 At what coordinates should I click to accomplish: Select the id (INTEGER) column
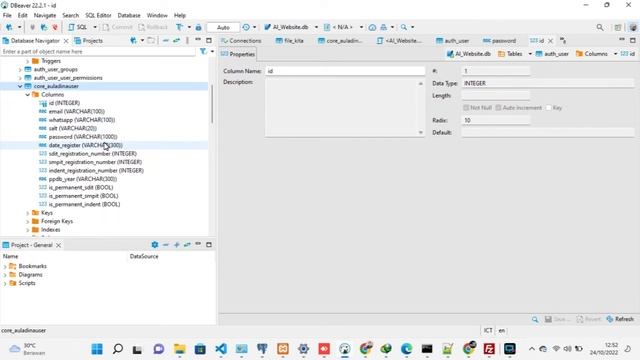(64, 103)
